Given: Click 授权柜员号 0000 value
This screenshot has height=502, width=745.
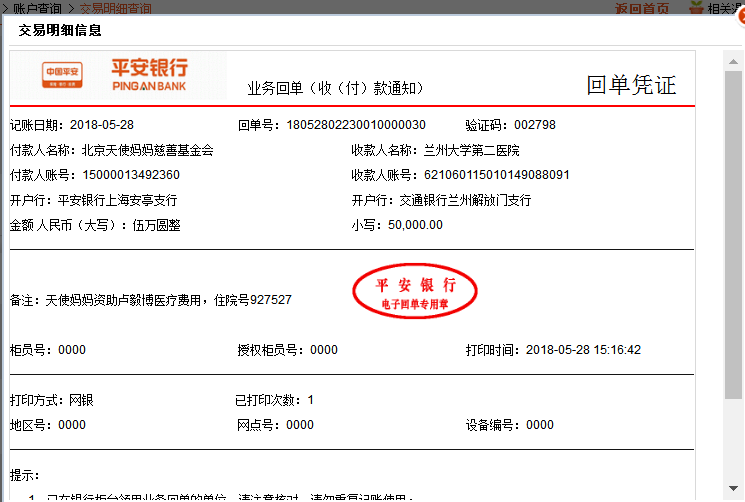Looking at the screenshot, I should (x=324, y=350).
